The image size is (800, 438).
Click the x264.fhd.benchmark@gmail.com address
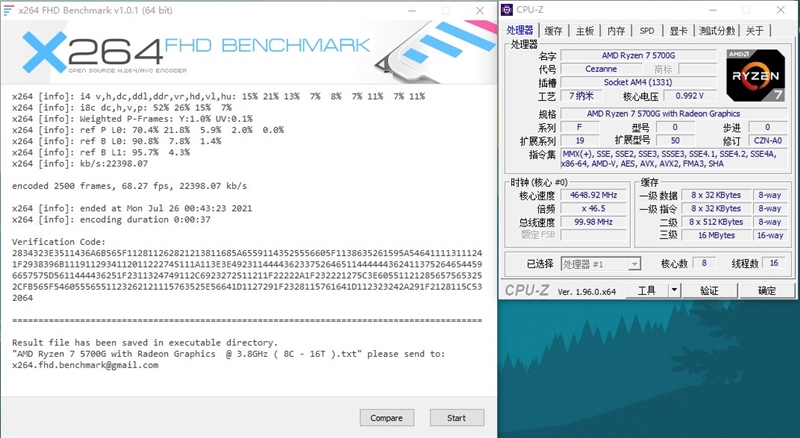[x=85, y=365]
